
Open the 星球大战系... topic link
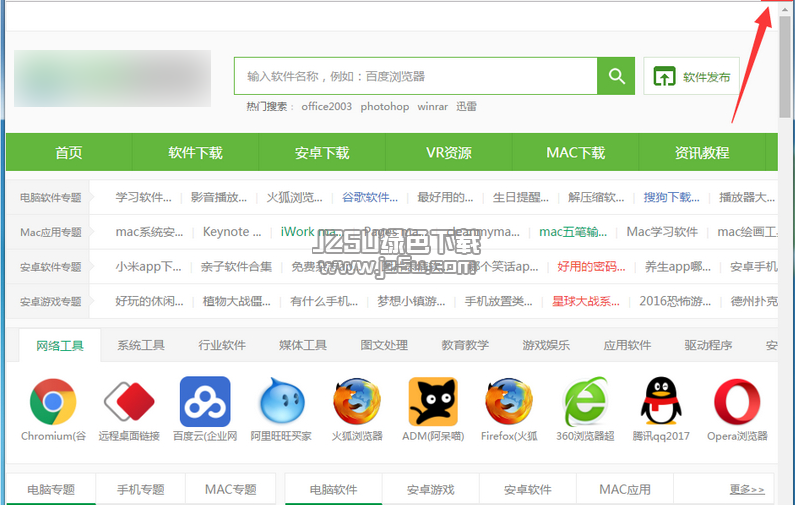586,301
